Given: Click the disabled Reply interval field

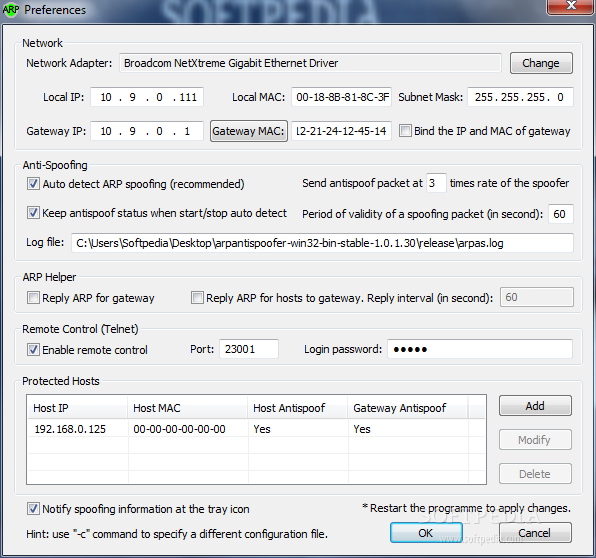Looking at the screenshot, I should tap(537, 297).
